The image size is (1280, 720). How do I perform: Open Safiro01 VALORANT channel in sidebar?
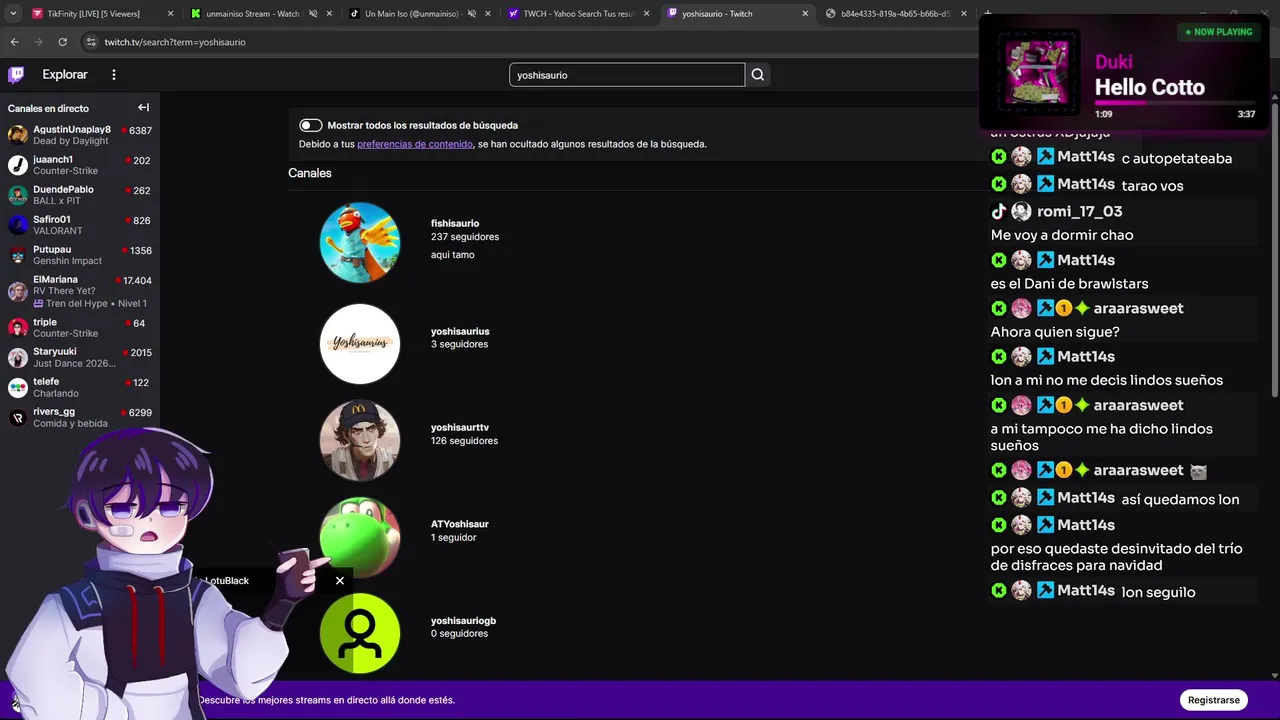tap(80, 225)
